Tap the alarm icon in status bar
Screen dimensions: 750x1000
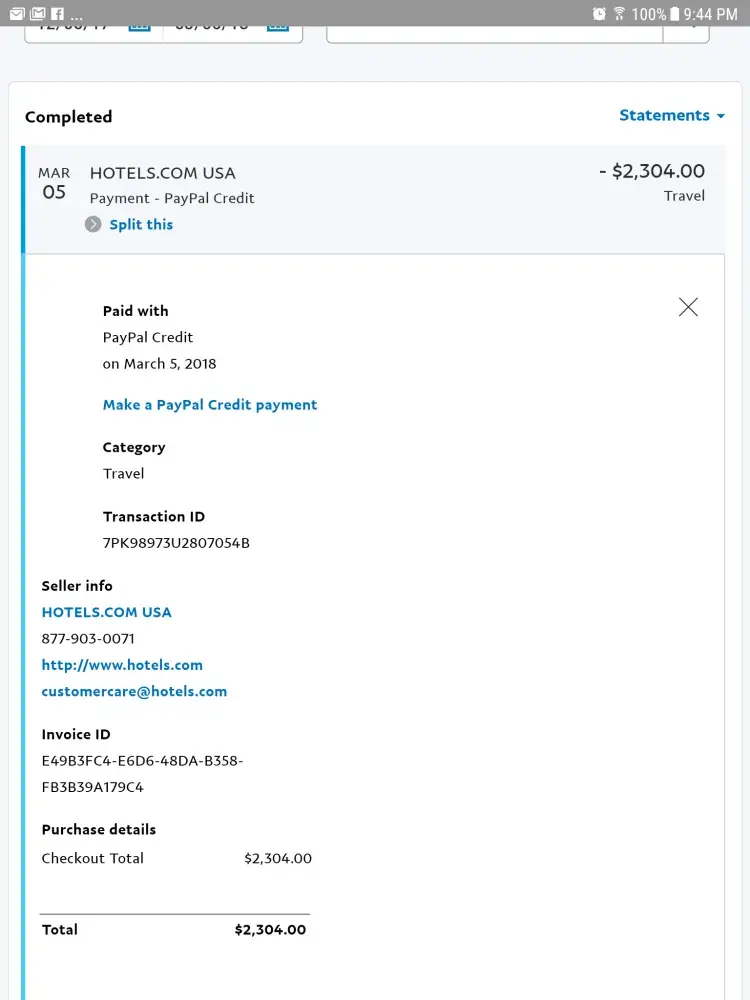(599, 14)
